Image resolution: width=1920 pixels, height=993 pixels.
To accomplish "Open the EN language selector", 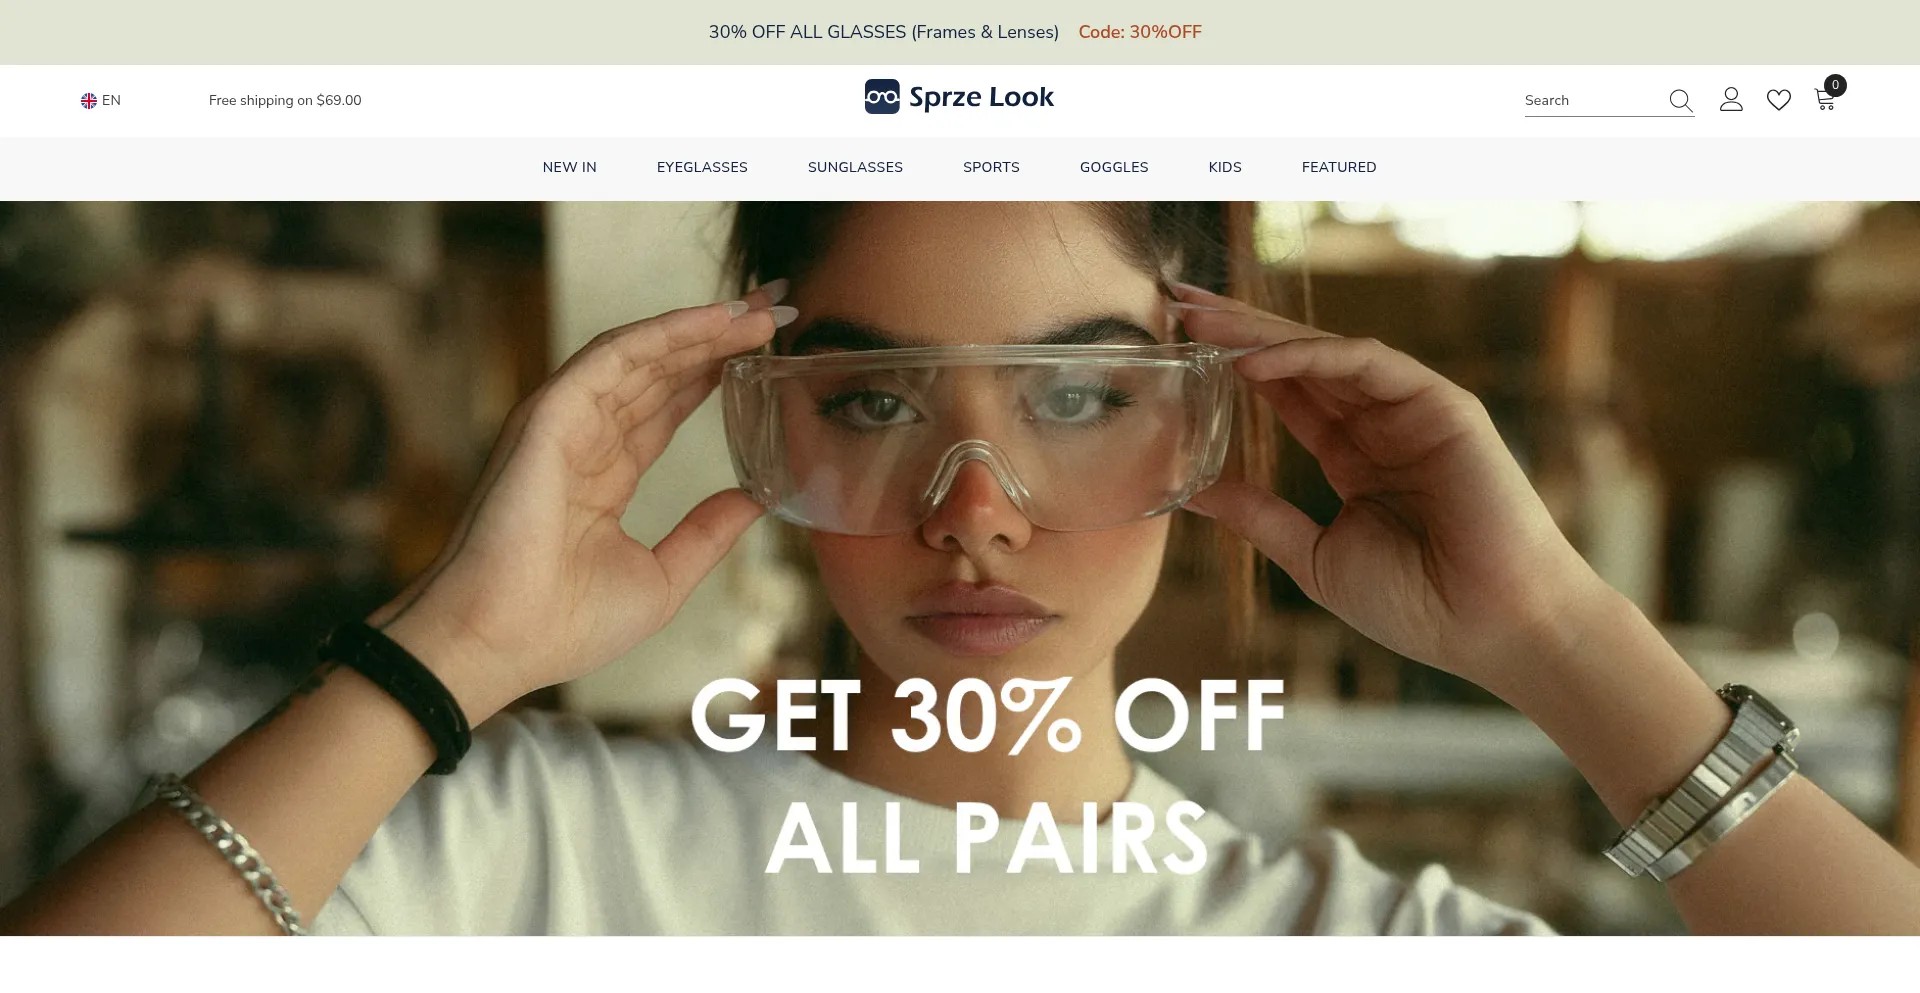I will point(101,101).
